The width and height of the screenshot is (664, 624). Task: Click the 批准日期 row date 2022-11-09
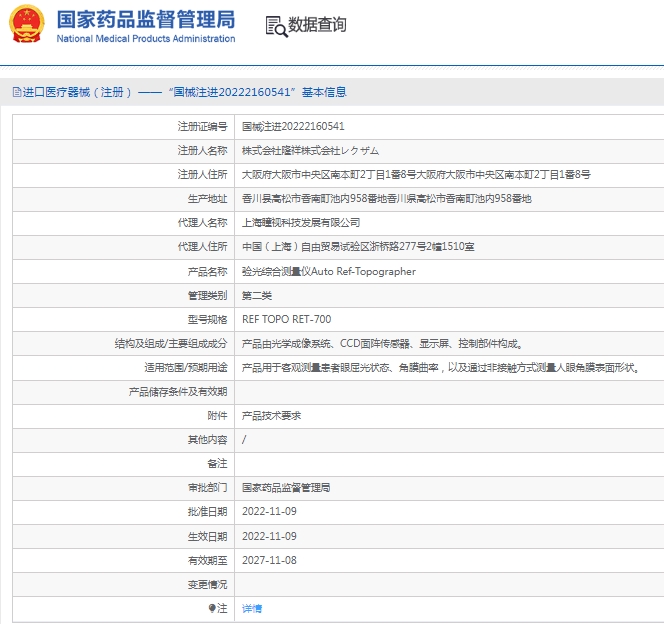[x=269, y=511]
